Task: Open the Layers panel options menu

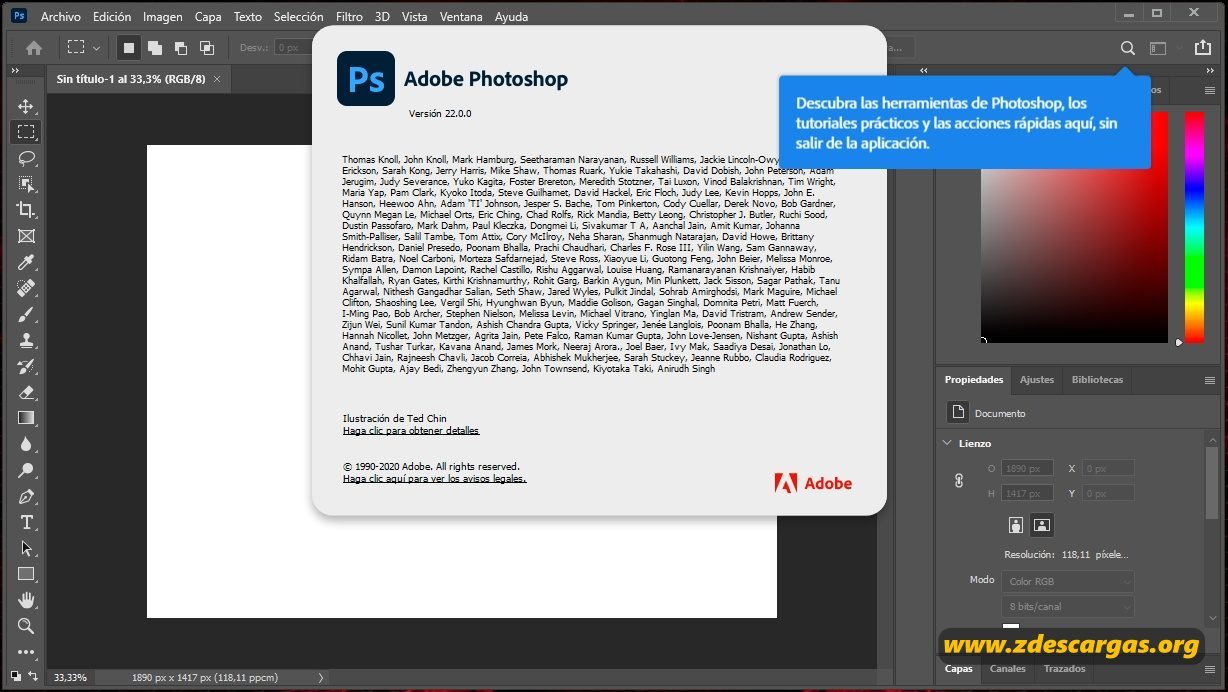Action: (x=1210, y=669)
